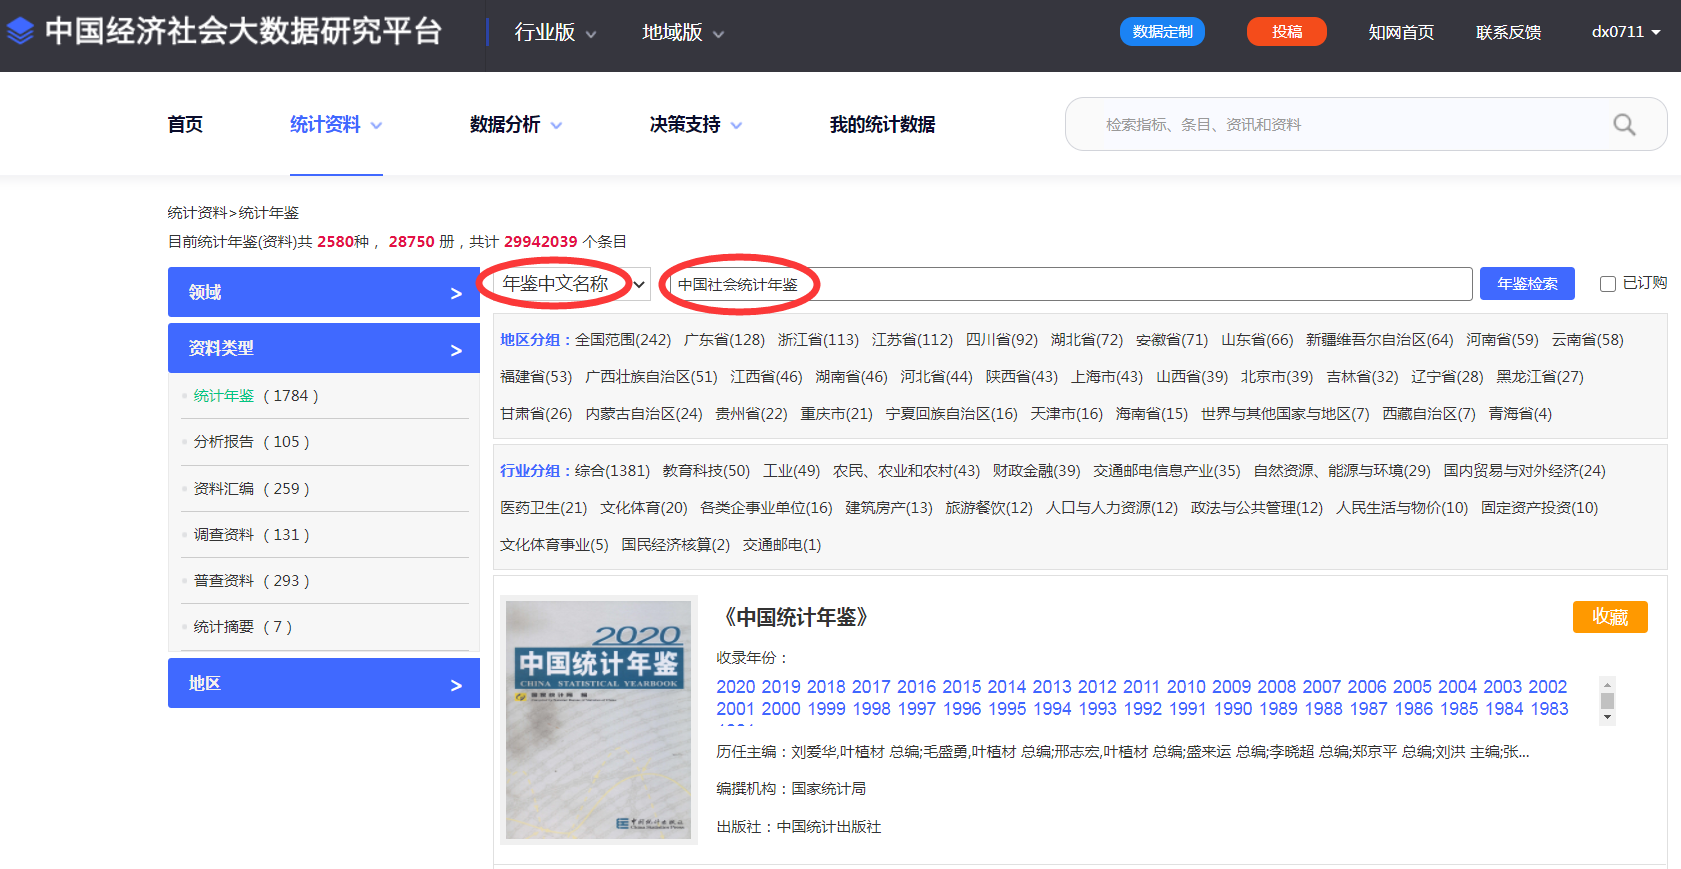Expand the 数据分析 menu
The height and width of the screenshot is (869, 1681).
(x=516, y=124)
